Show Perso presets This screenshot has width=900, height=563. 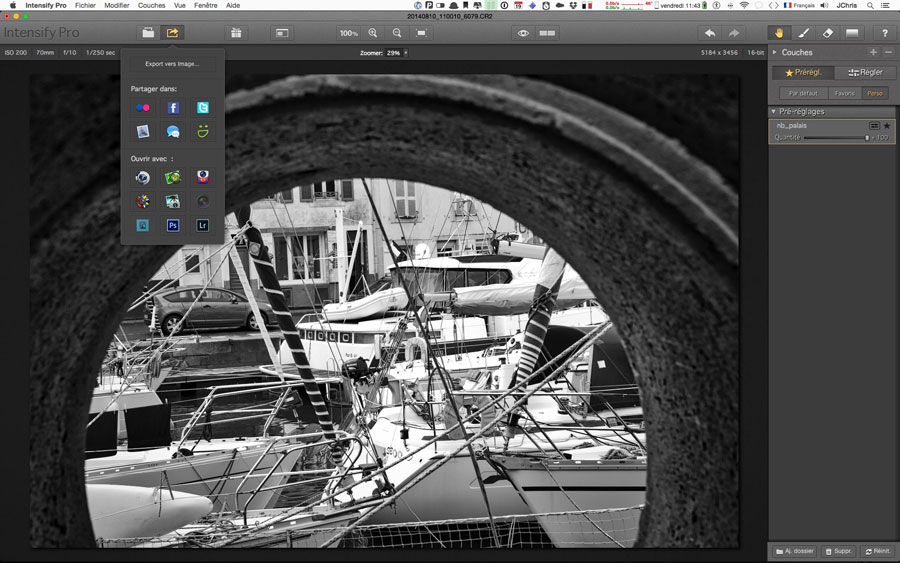(875, 93)
